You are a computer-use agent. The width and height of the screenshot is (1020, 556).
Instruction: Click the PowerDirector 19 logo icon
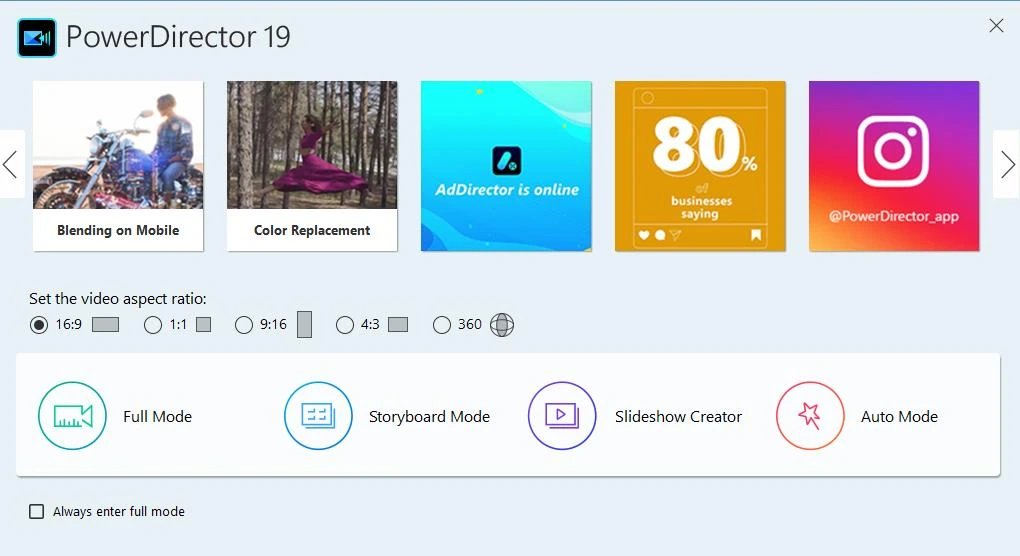(x=36, y=38)
